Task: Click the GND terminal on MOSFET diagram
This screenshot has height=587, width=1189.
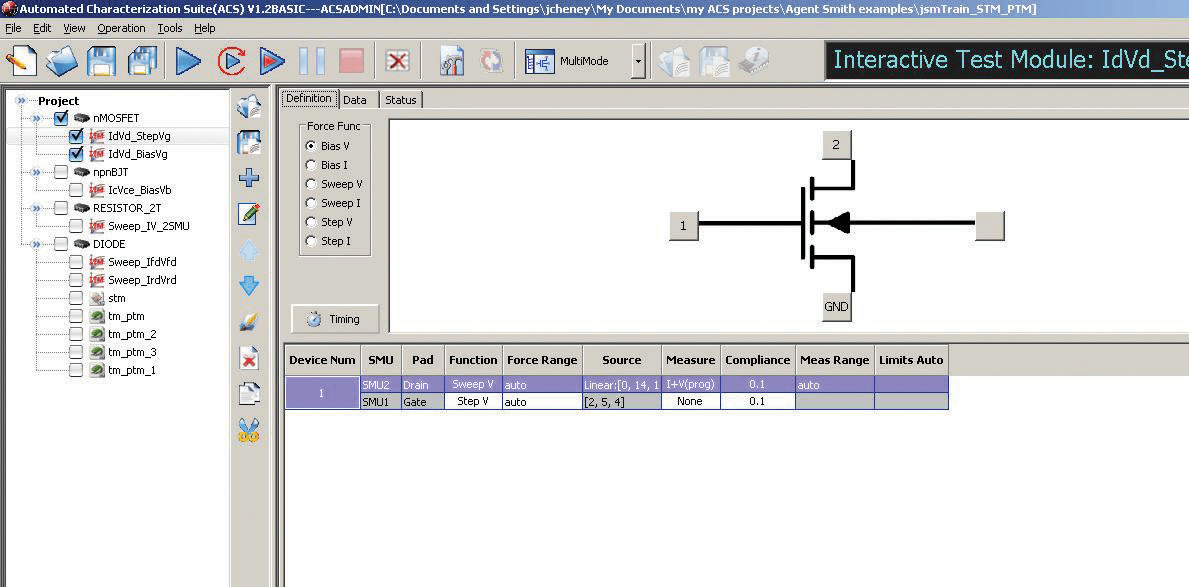Action: tap(836, 307)
